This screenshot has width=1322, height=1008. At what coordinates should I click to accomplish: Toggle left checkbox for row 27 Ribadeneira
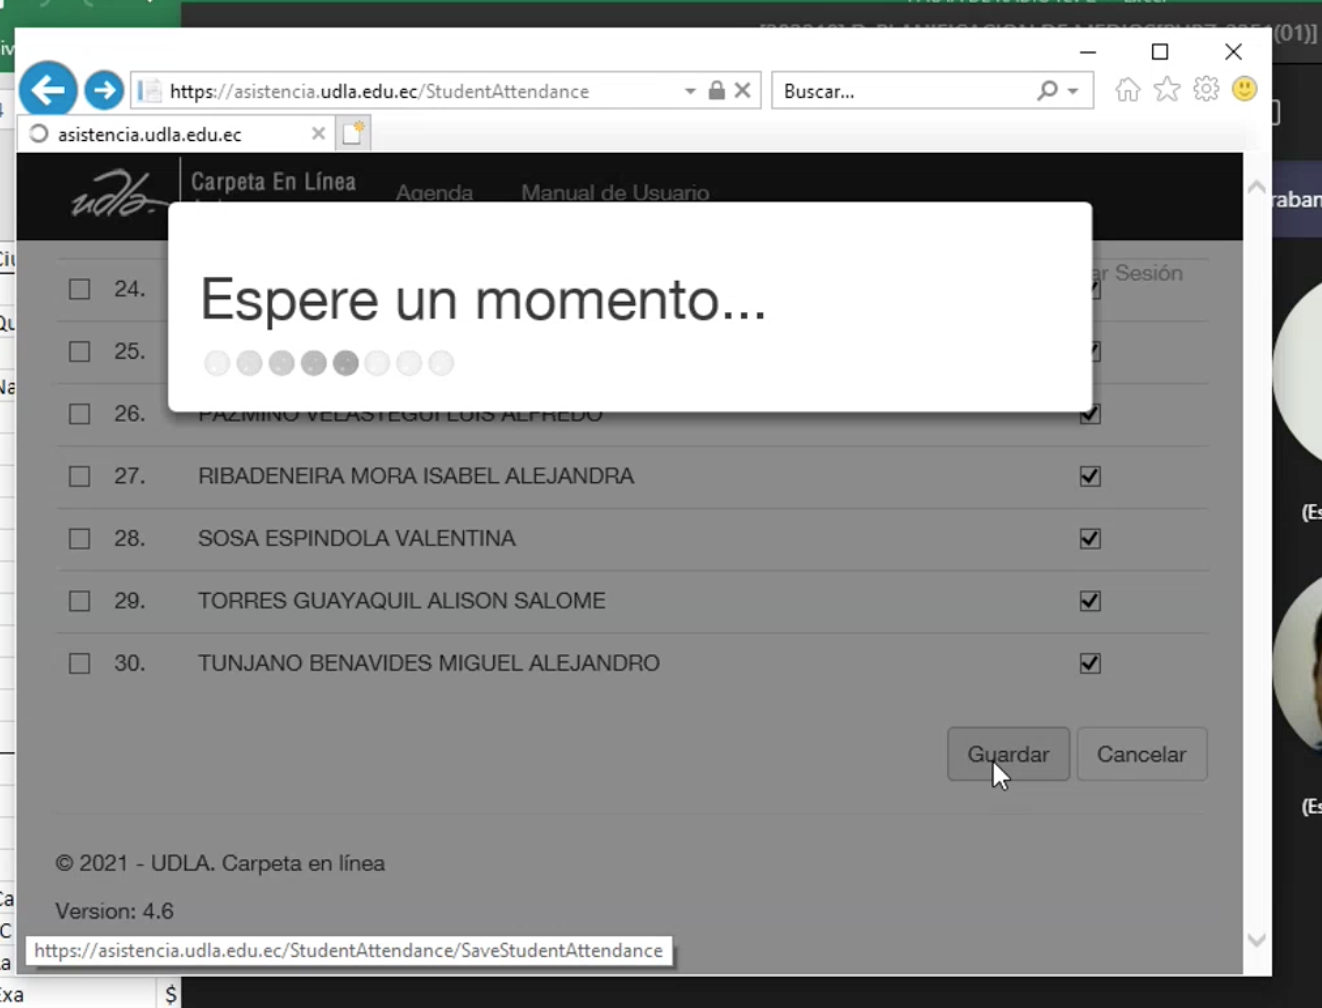click(x=80, y=477)
